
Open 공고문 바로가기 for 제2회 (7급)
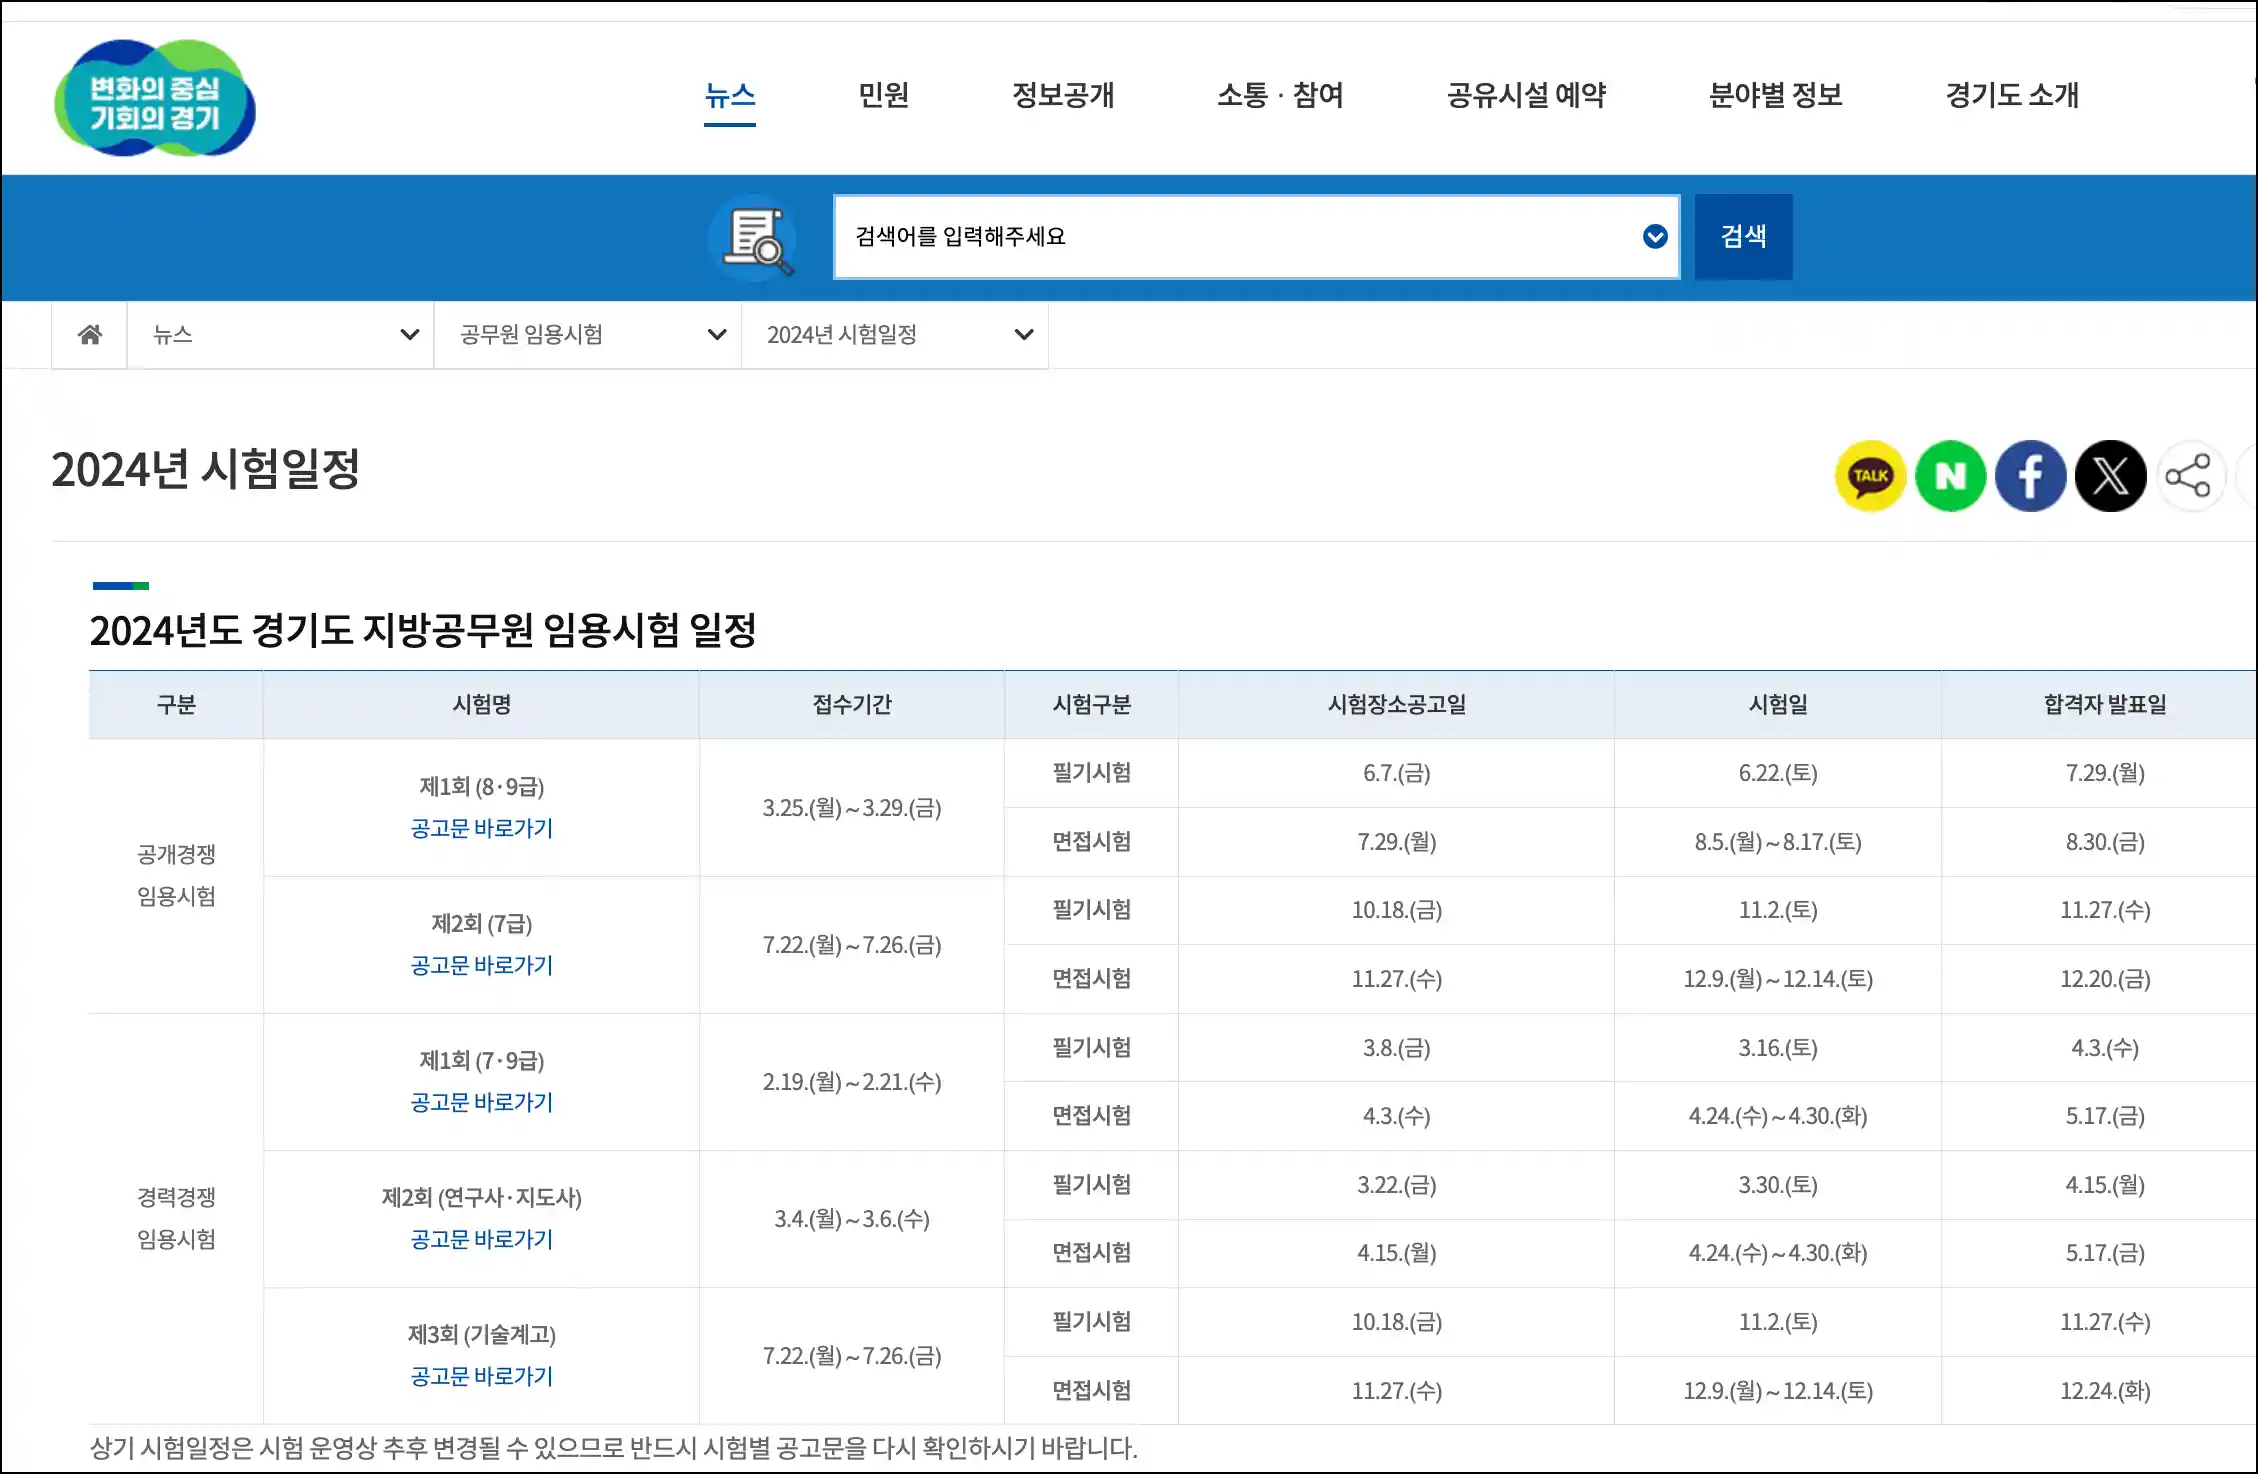[481, 965]
